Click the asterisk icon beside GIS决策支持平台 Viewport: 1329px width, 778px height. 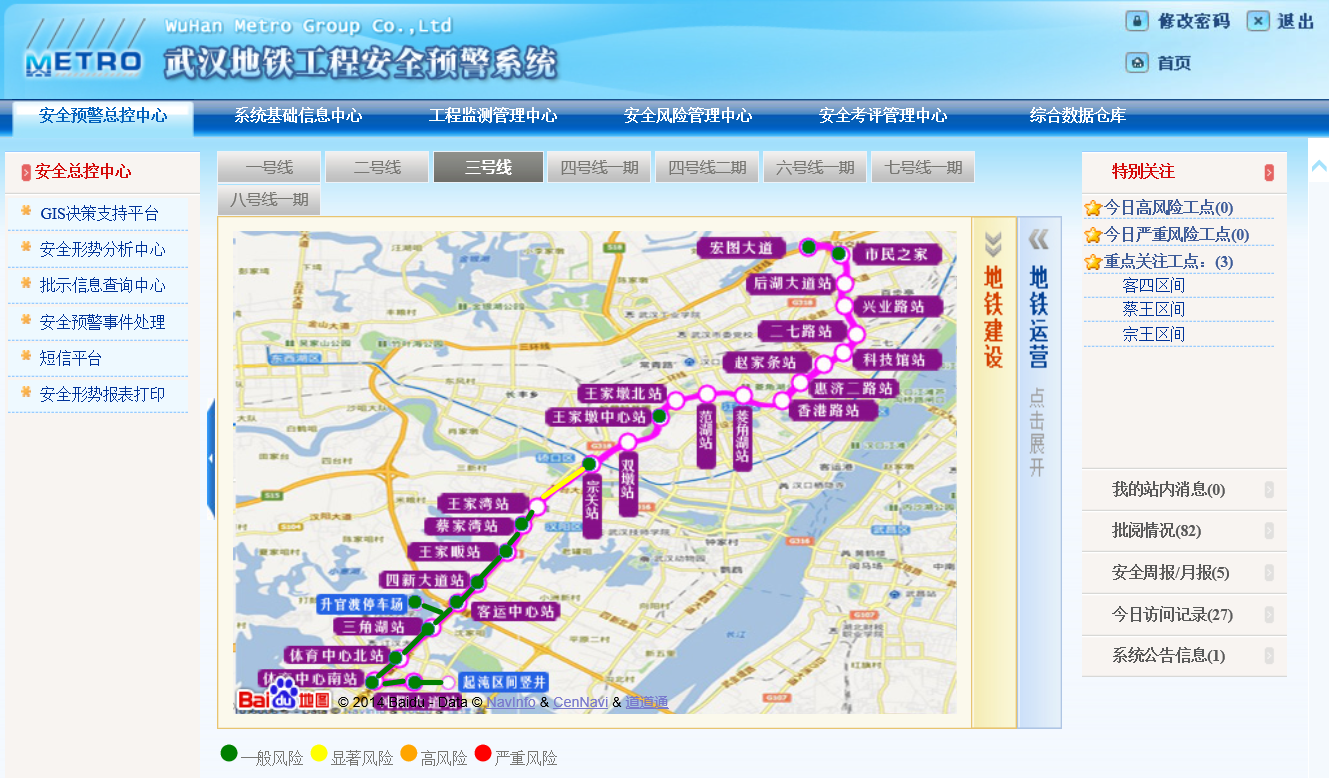pos(26,213)
